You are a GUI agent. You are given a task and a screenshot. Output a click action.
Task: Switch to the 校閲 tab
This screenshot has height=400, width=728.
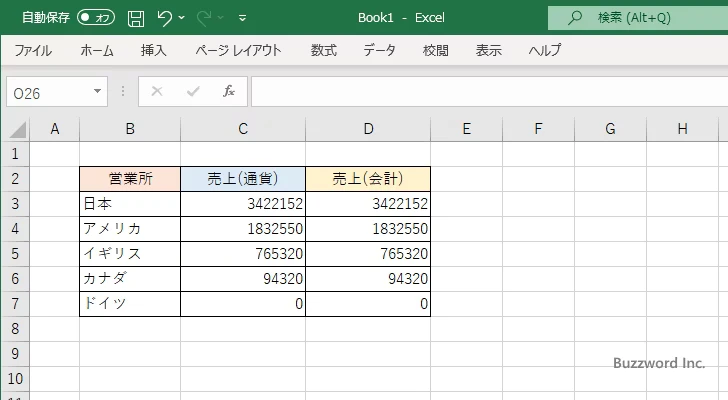(436, 50)
